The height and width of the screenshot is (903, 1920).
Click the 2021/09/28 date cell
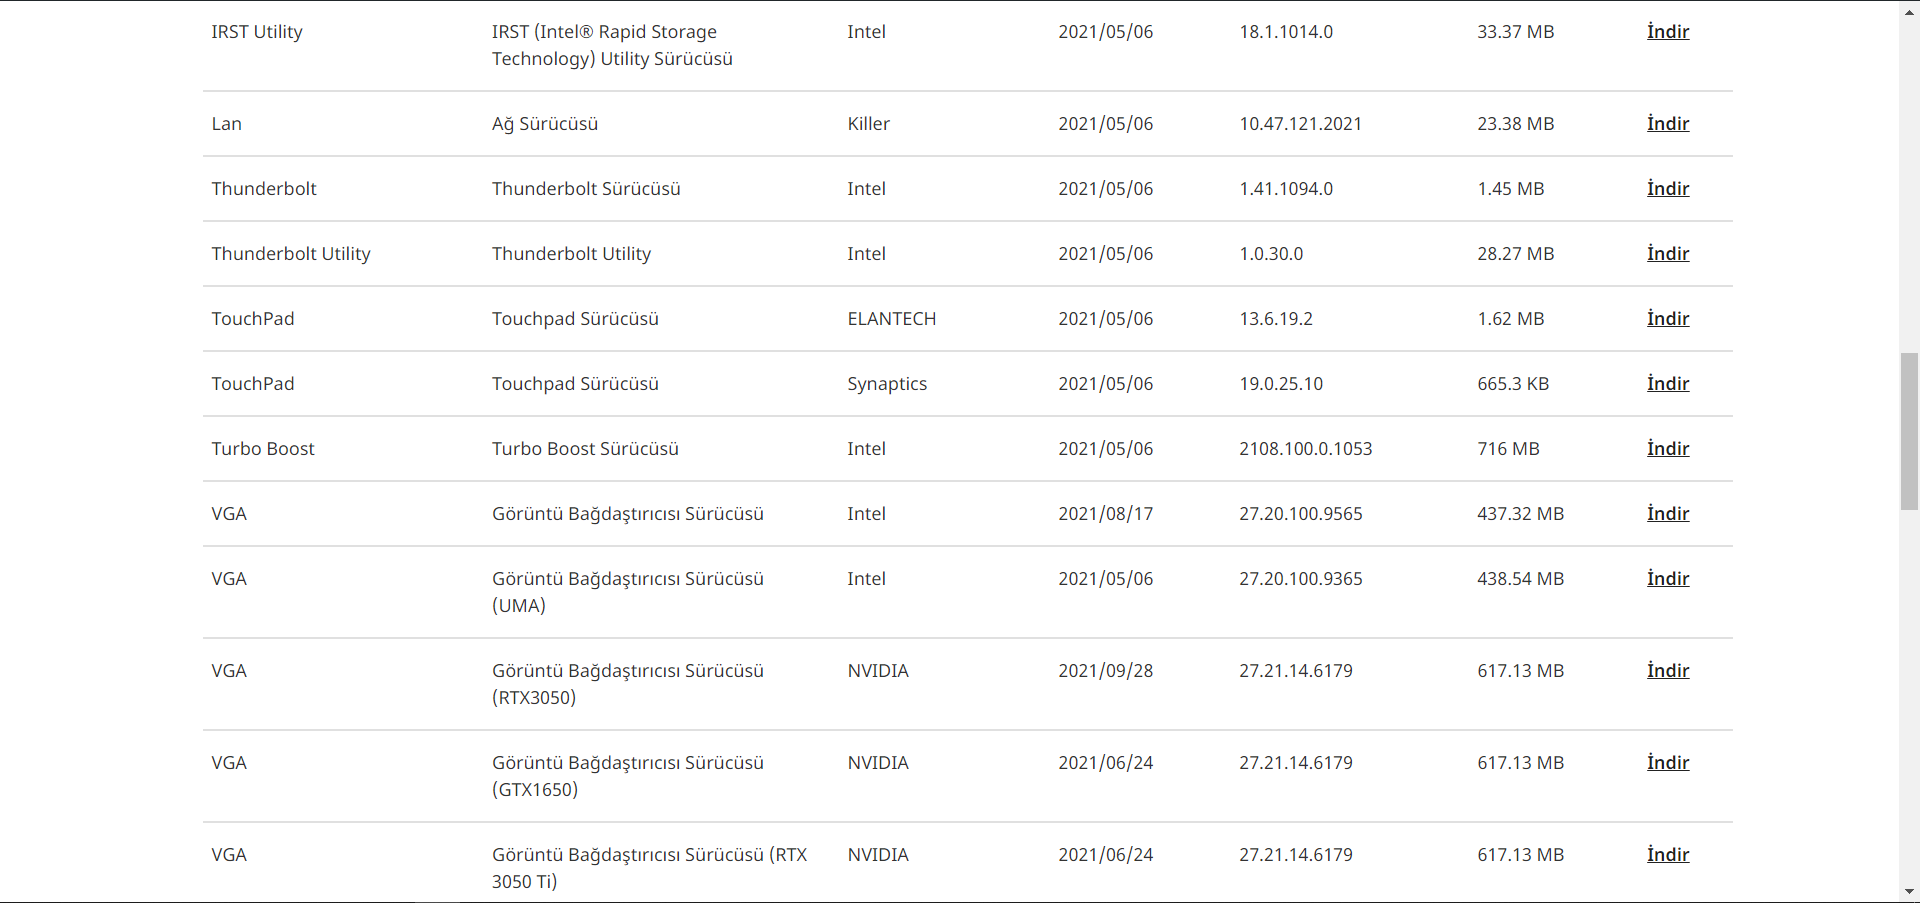pos(1105,671)
